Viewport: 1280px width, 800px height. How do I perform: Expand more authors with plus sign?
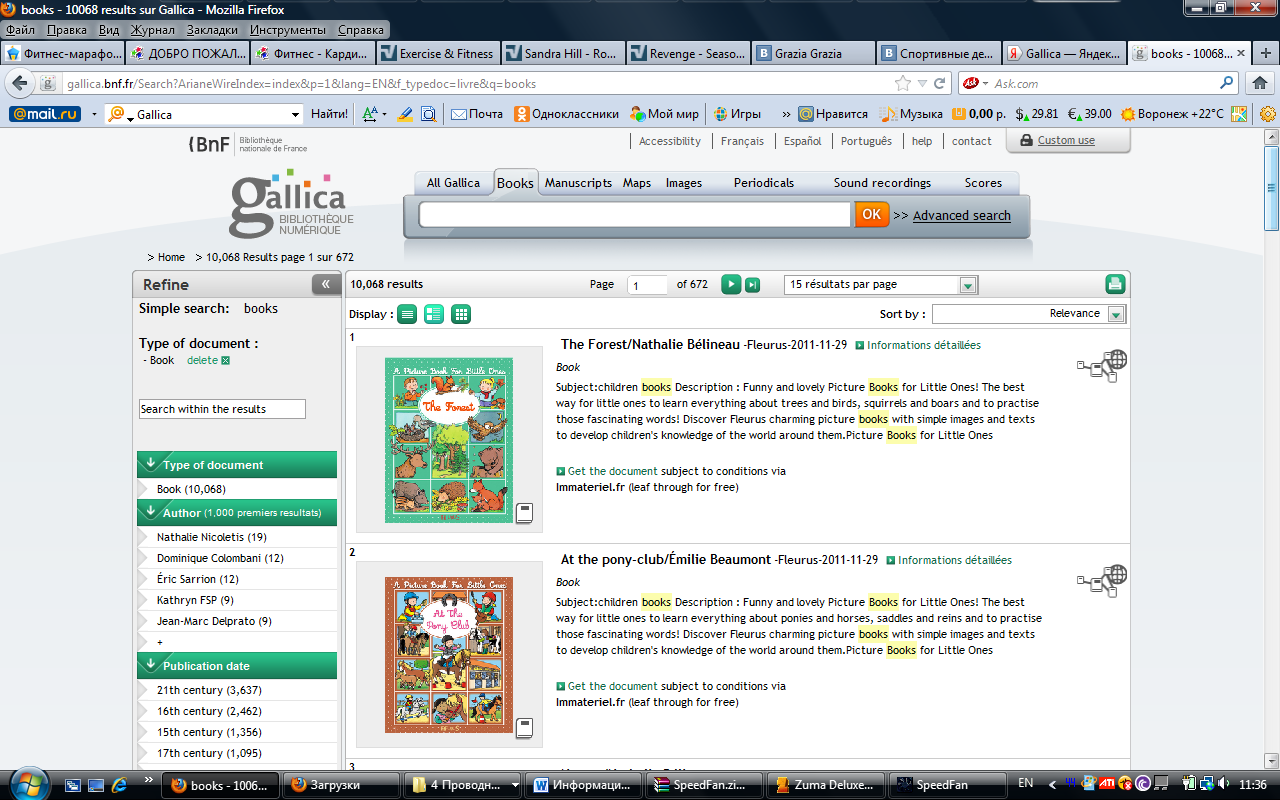coord(160,642)
